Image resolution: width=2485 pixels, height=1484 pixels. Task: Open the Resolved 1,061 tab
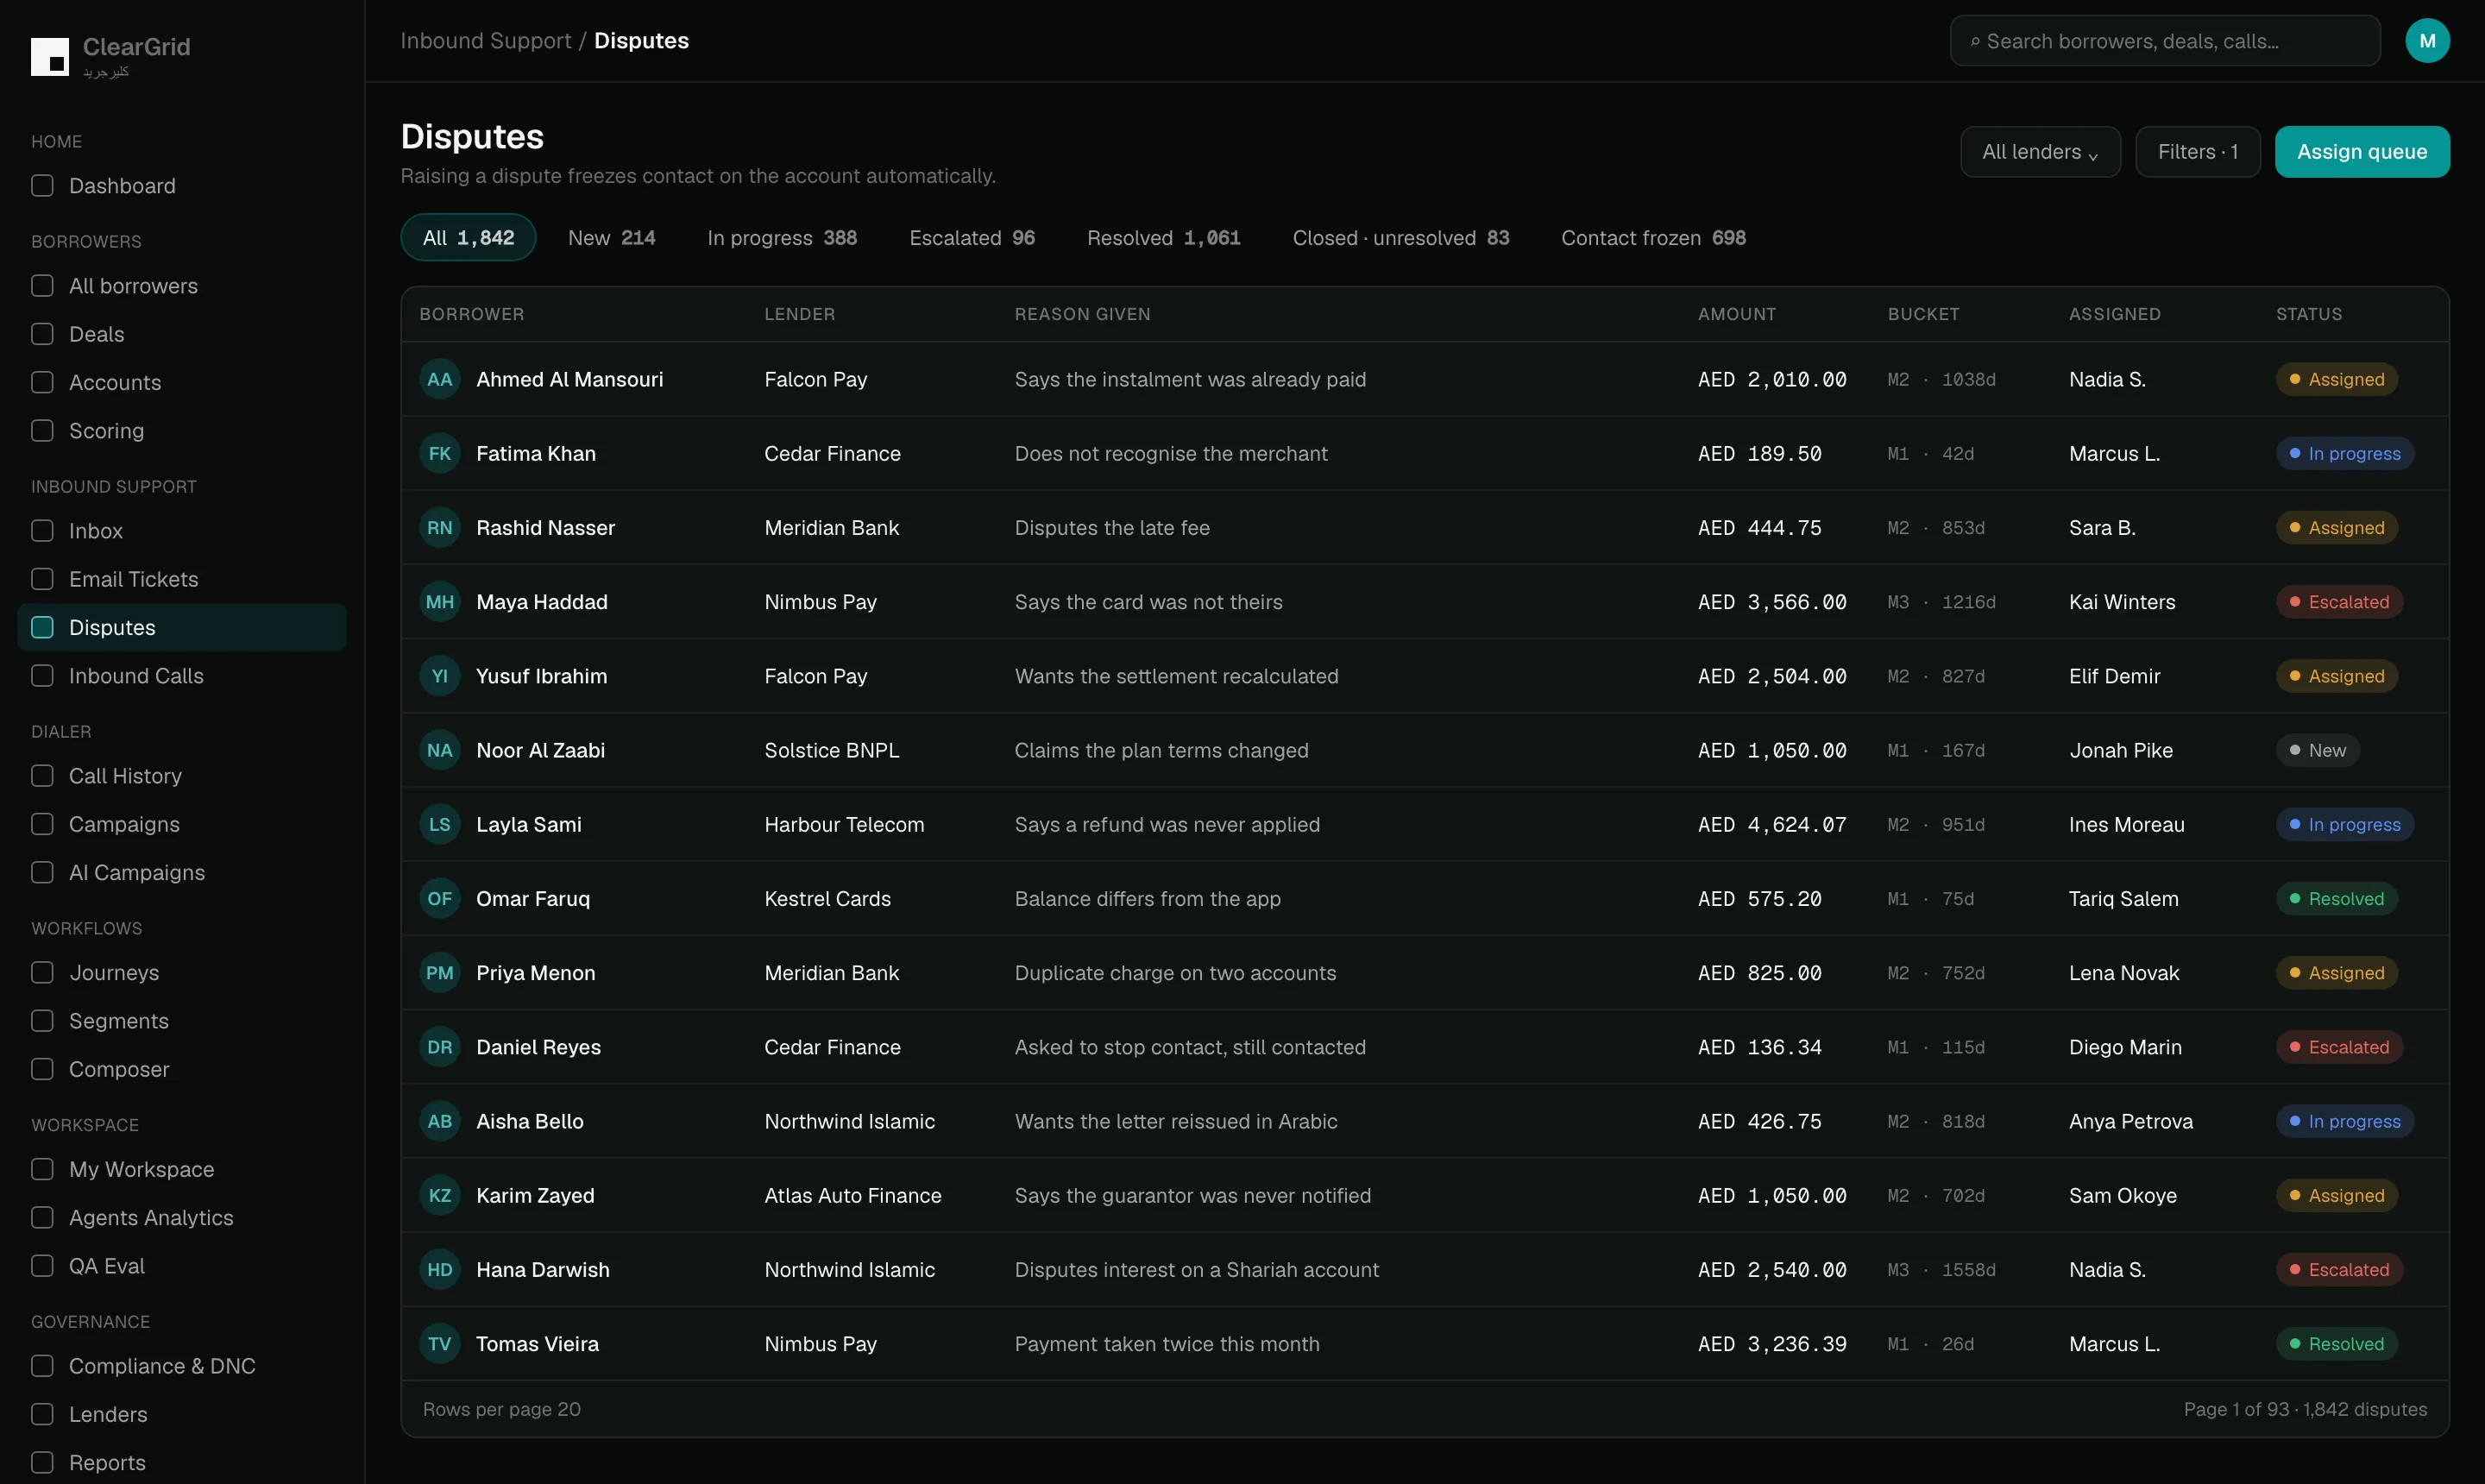(1164, 238)
